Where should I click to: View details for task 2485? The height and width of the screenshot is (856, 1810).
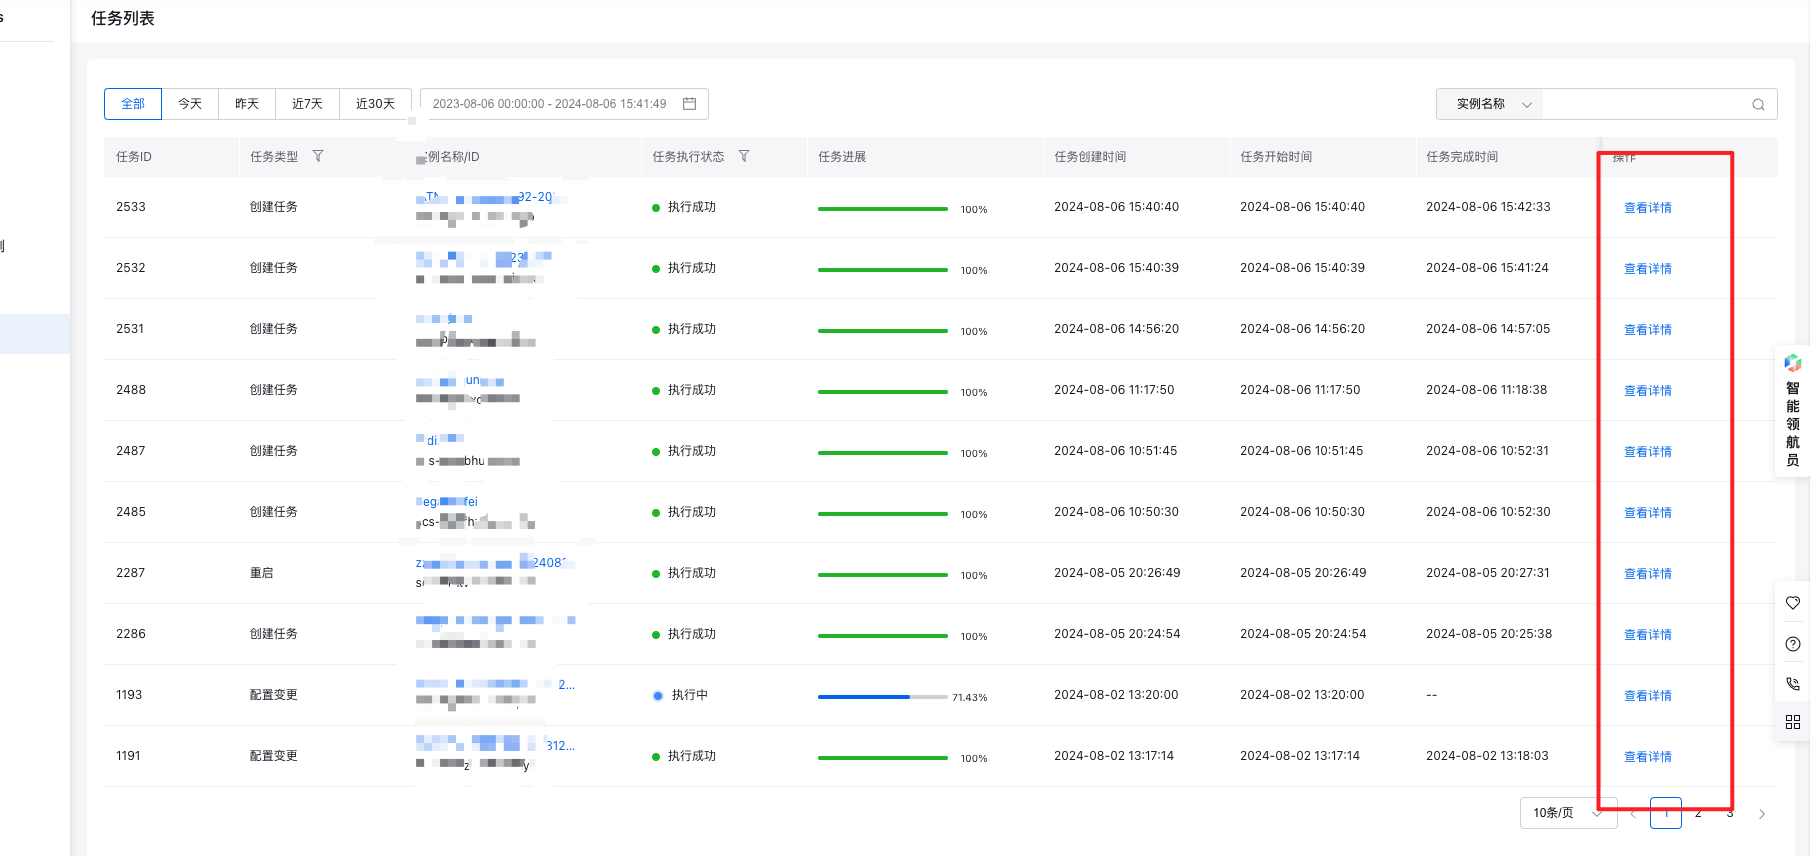pos(1647,513)
